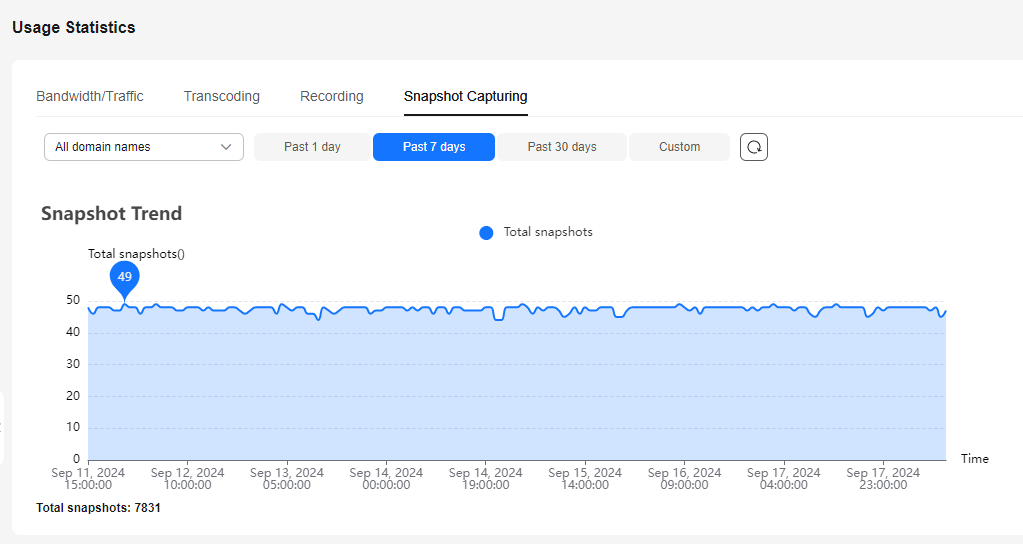Select the Past 7 days range
The image size is (1023, 544).
(x=434, y=147)
